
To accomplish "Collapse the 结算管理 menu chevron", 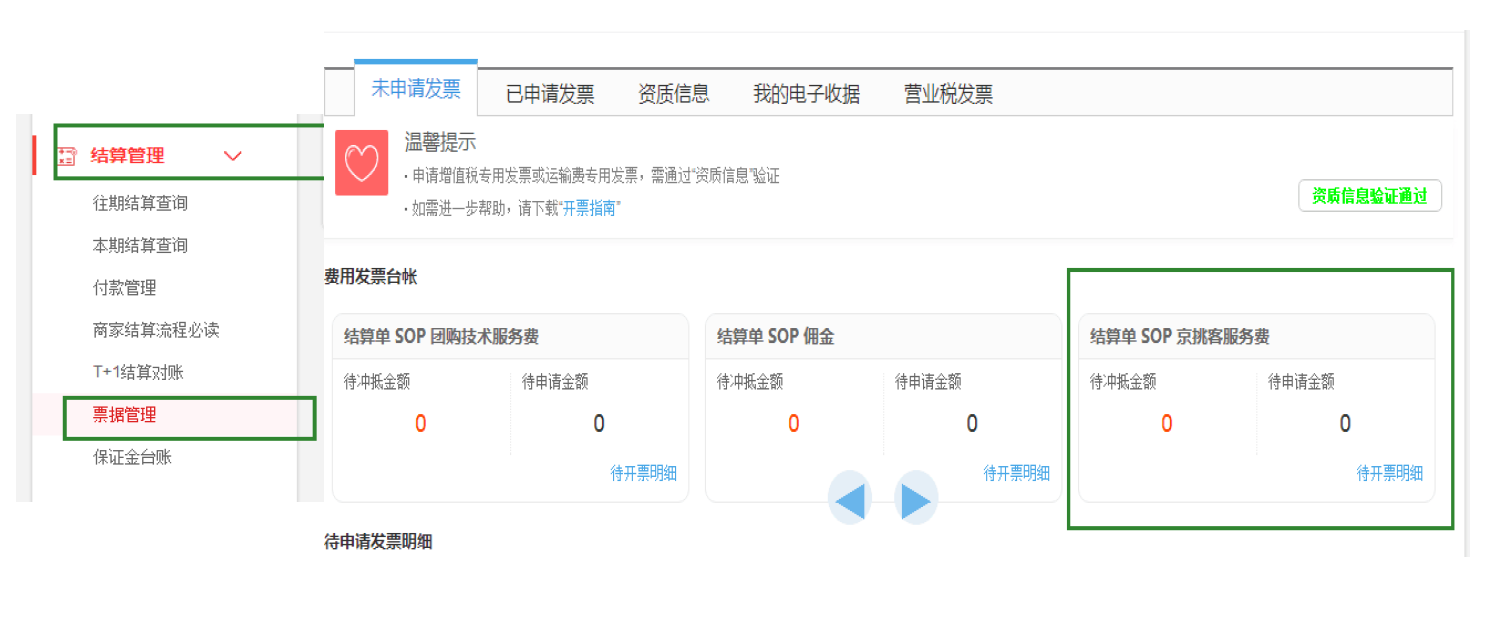I will click(233, 156).
